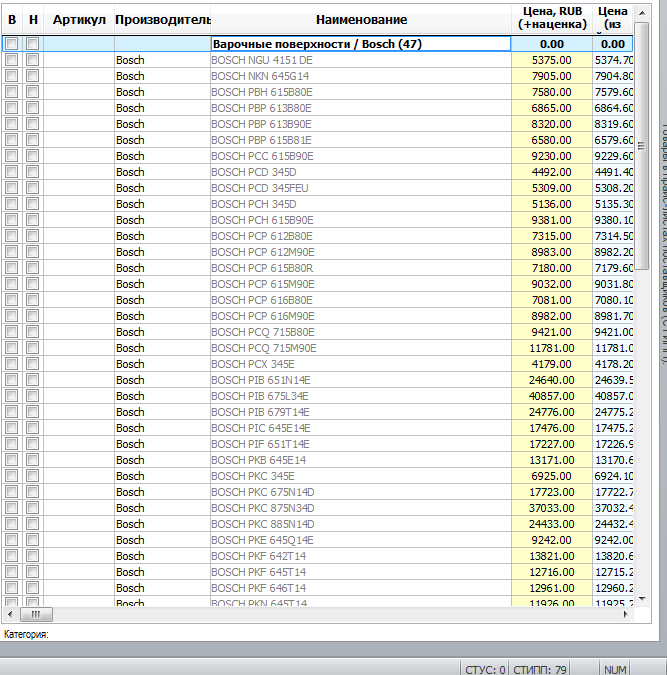
Task: Click the Bosch manufacturer cell for PCP 616M90E
Action: tap(162, 316)
